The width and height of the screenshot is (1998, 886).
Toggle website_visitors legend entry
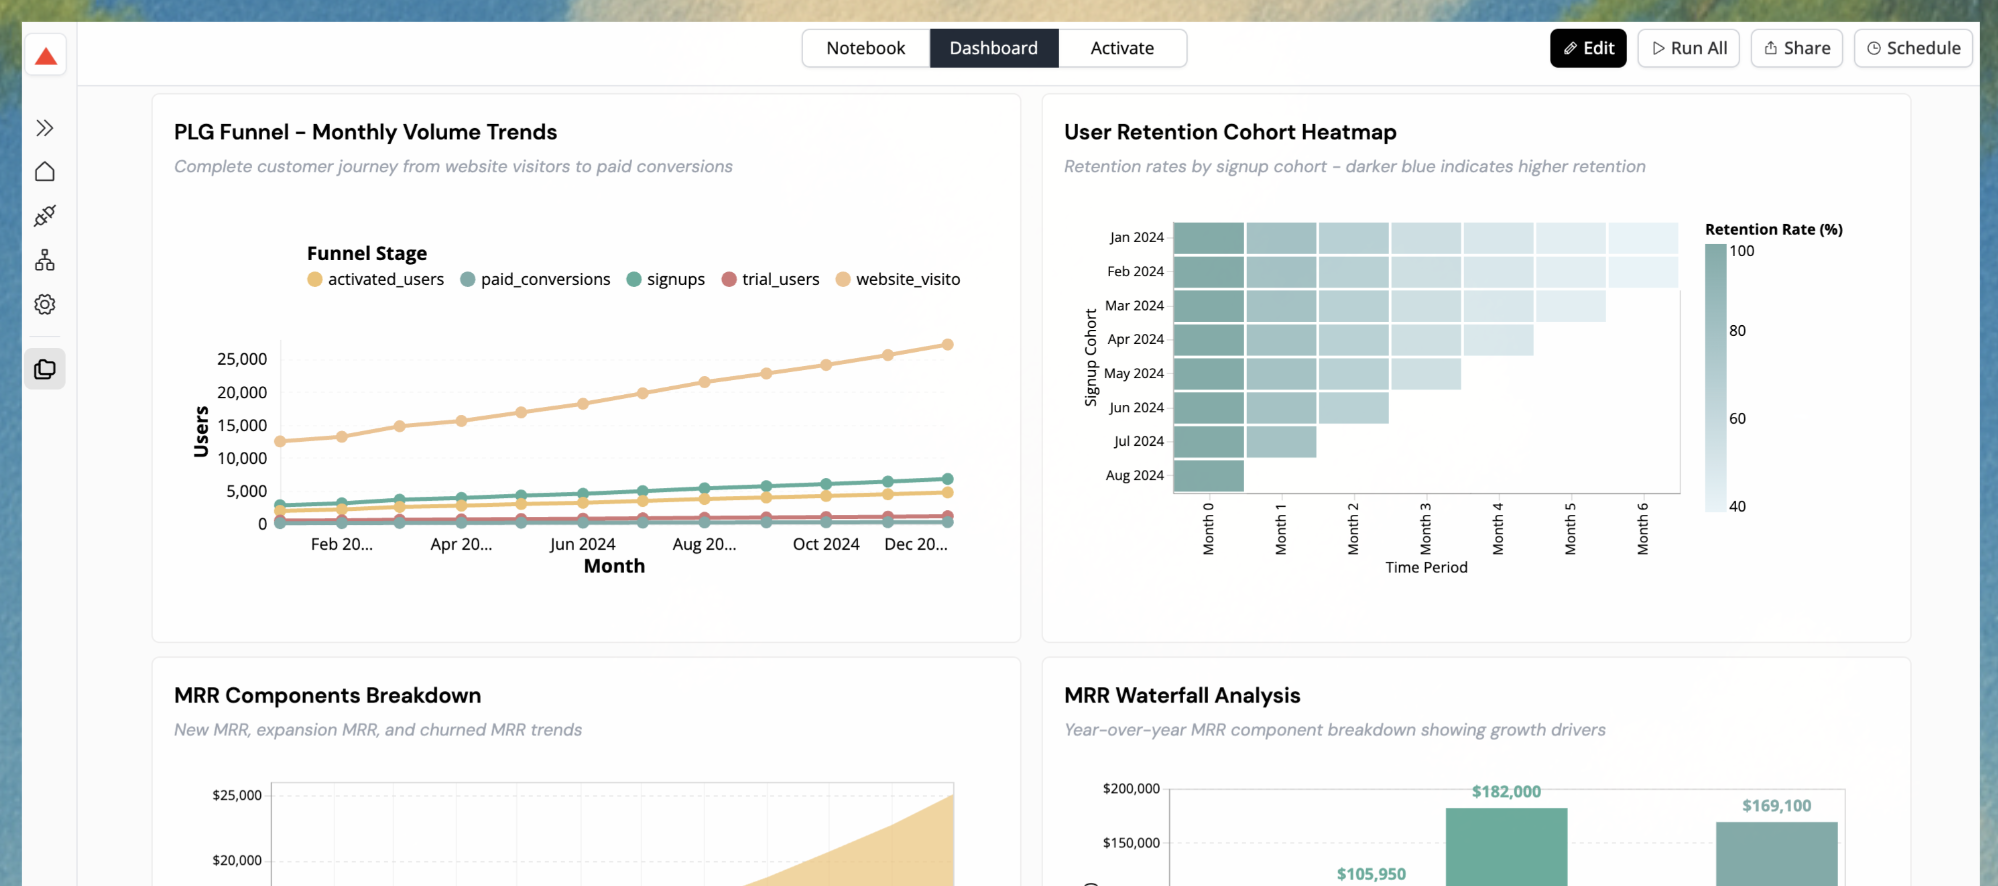[898, 279]
